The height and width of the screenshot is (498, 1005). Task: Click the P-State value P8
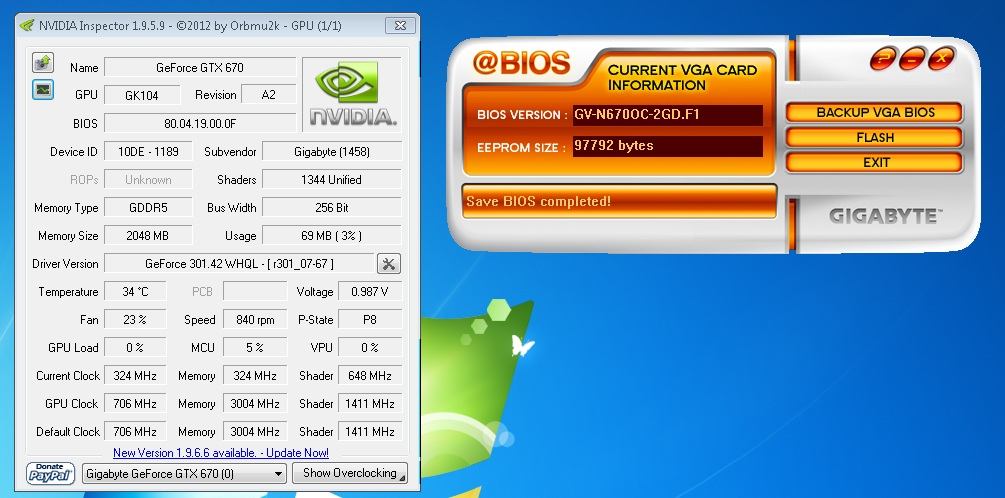click(370, 319)
